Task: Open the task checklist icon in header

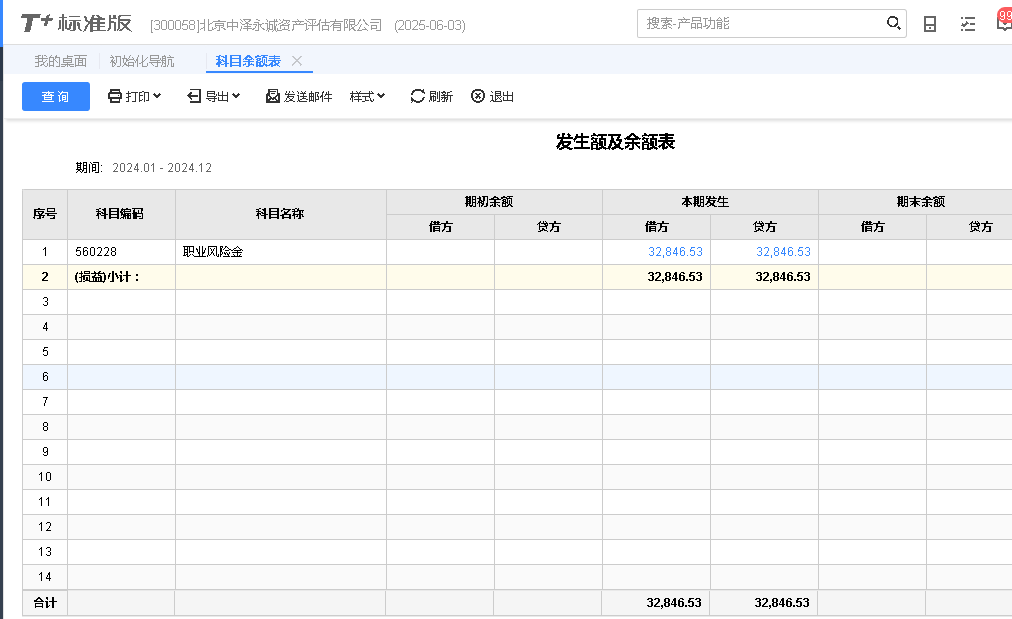Action: coord(967,24)
